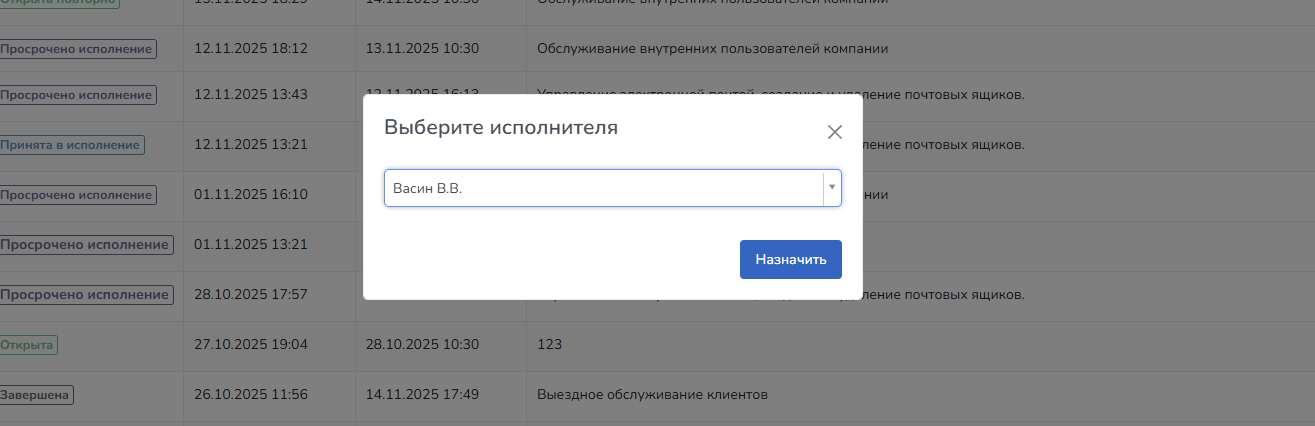The width and height of the screenshot is (1315, 426).
Task: Click 'Просрочено исполнение' badge dated 12.11.2025 18:12
Action: pyautogui.click(x=78, y=49)
